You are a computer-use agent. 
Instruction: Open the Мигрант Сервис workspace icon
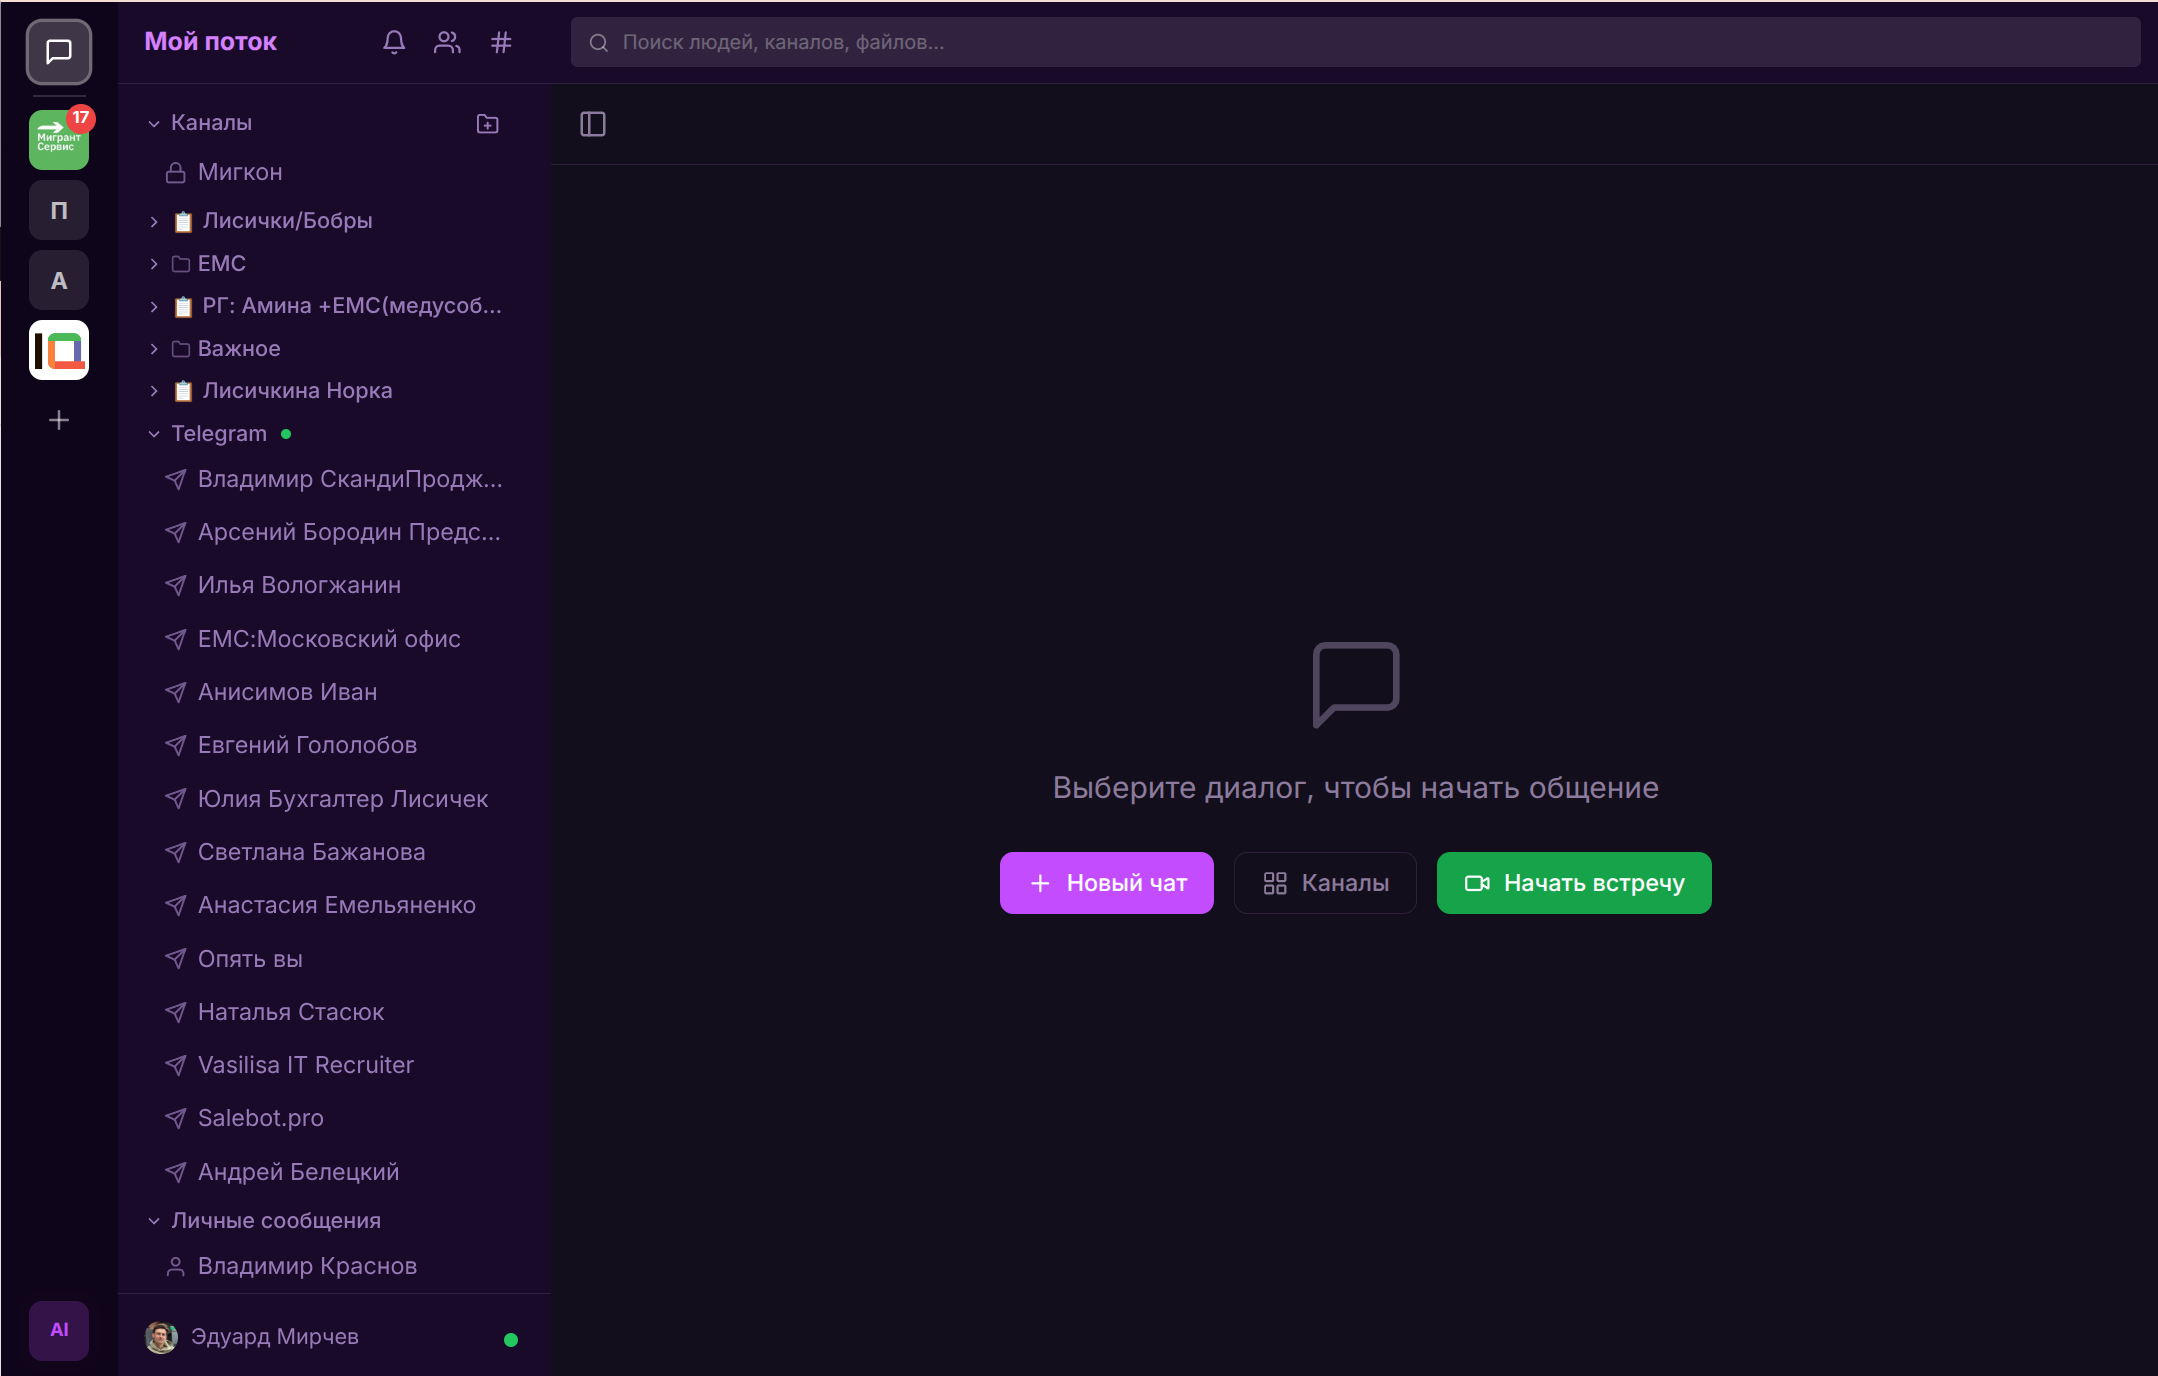59,140
